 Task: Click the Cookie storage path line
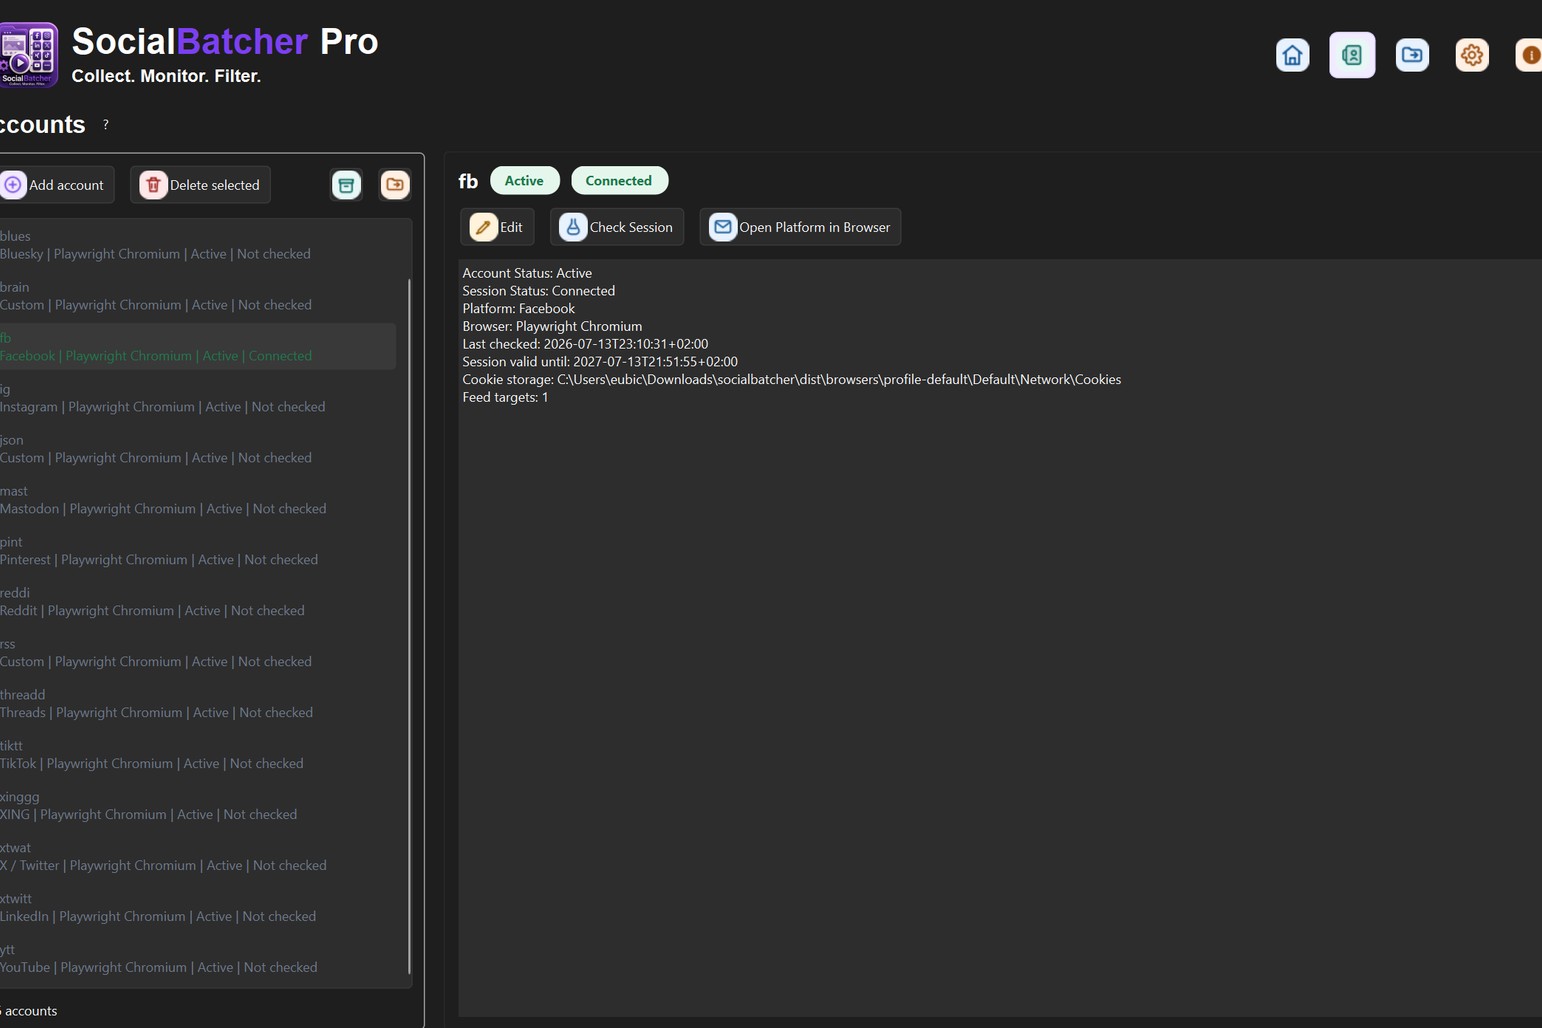click(x=791, y=380)
